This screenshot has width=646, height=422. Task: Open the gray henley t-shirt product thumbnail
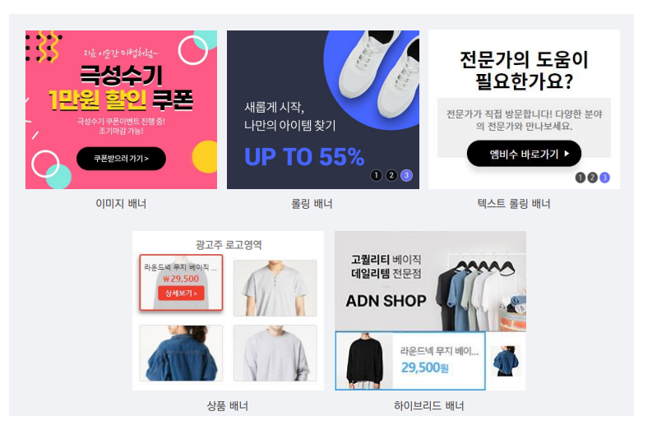point(275,288)
